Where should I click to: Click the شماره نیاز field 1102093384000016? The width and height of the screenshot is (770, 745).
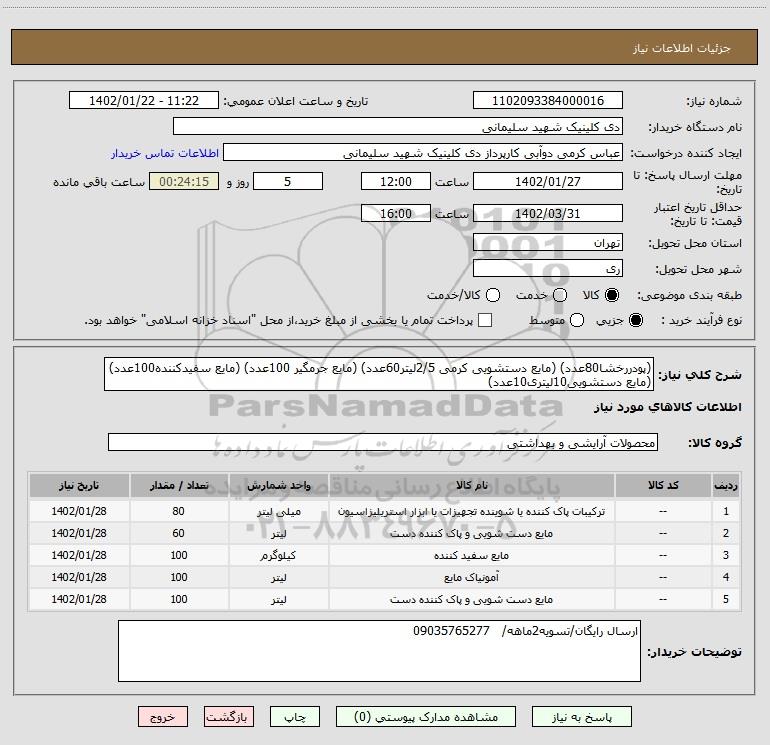click(x=548, y=100)
